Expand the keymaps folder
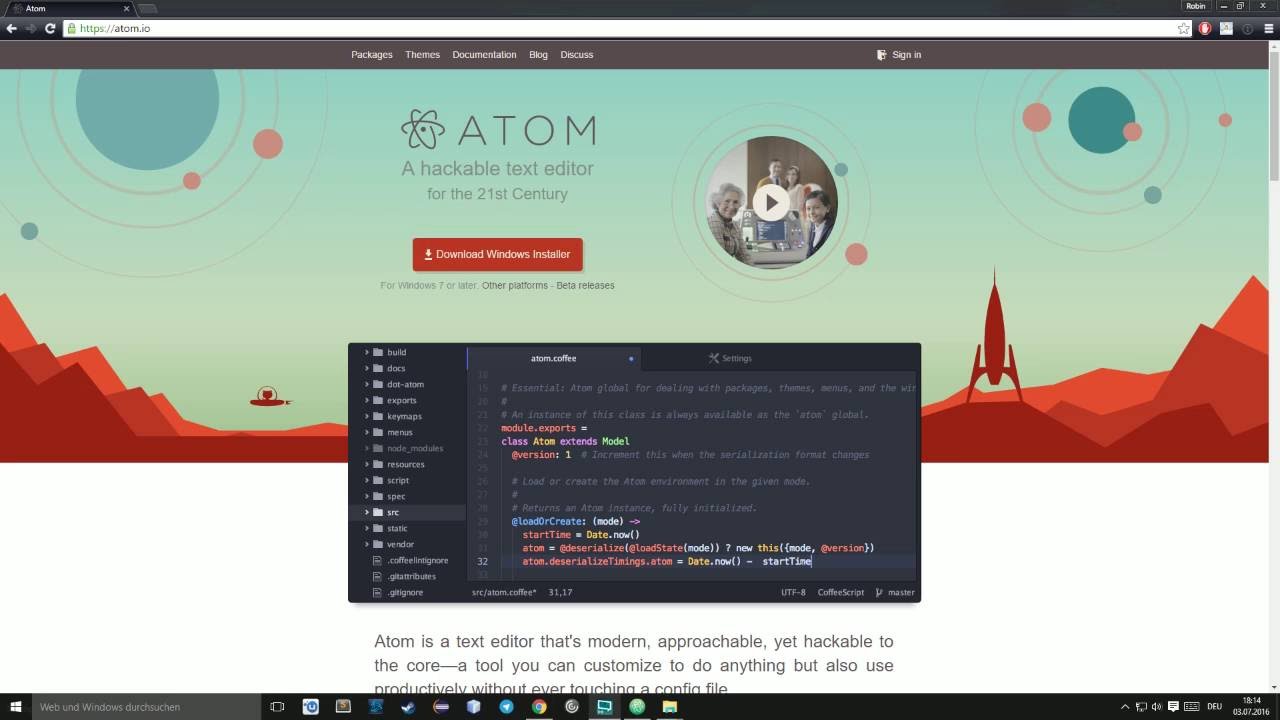This screenshot has width=1280, height=720. coord(367,416)
